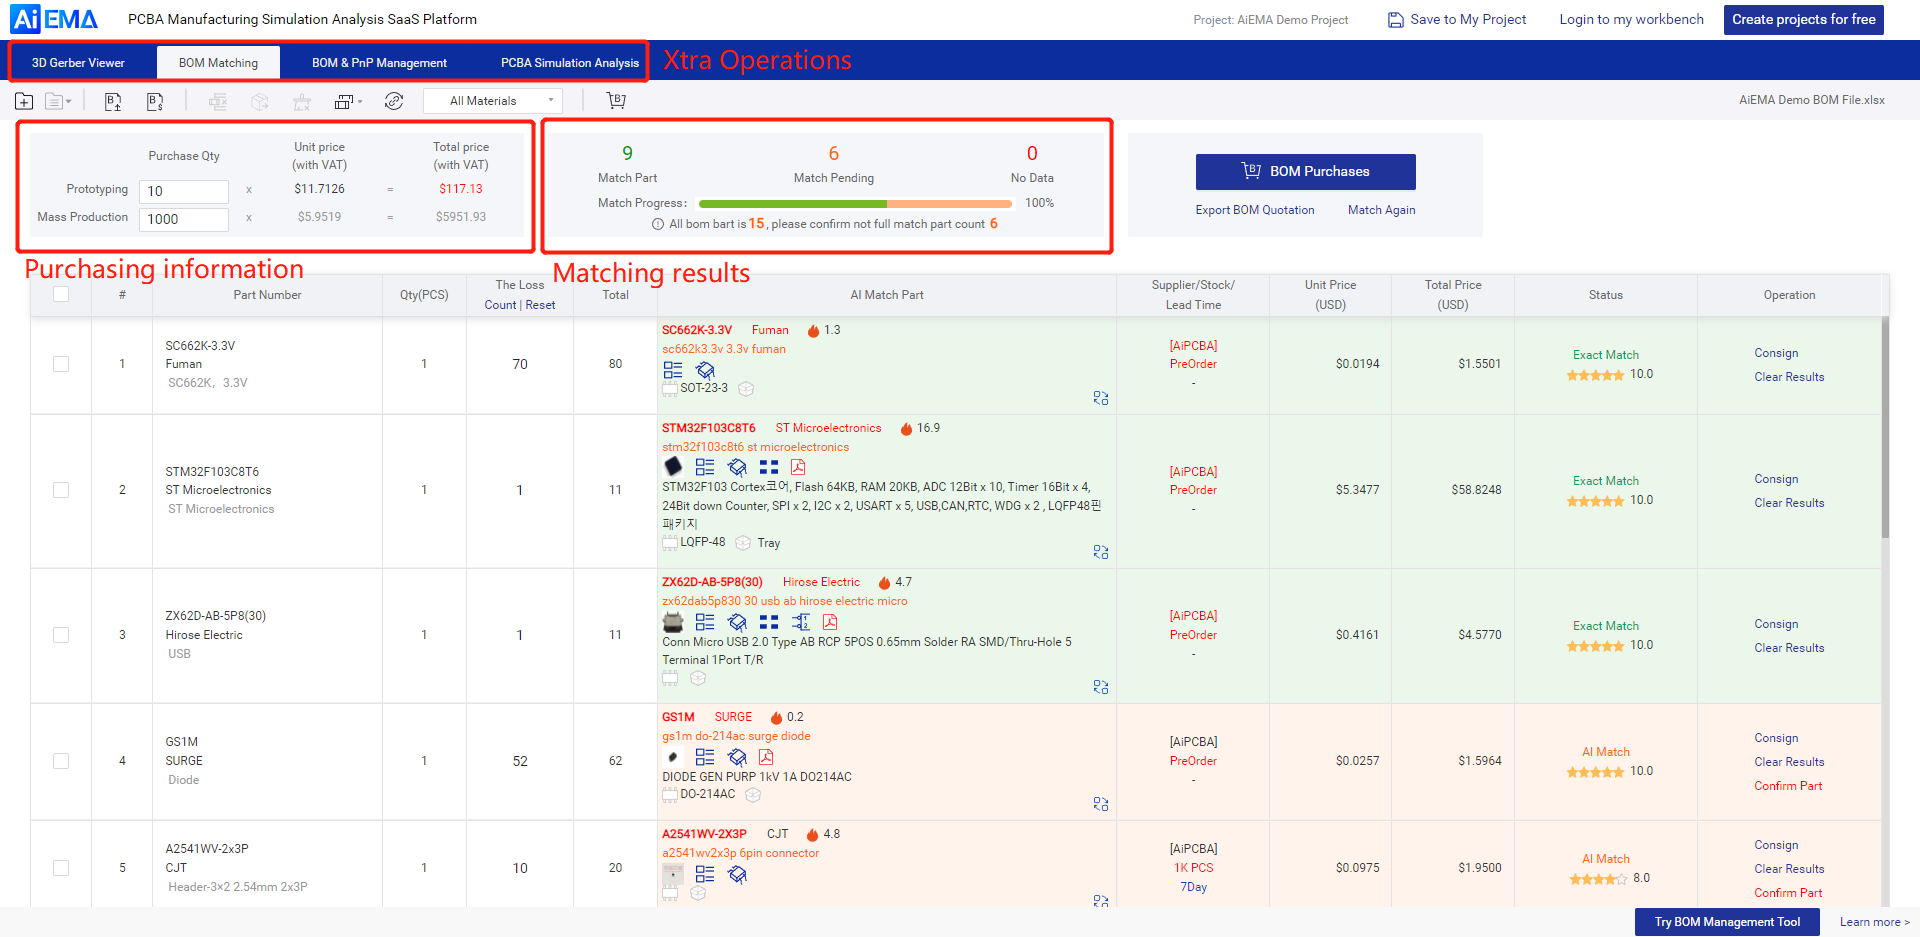The height and width of the screenshot is (937, 1920).
Task: Click the Count link in The Loss header
Action: (500, 305)
